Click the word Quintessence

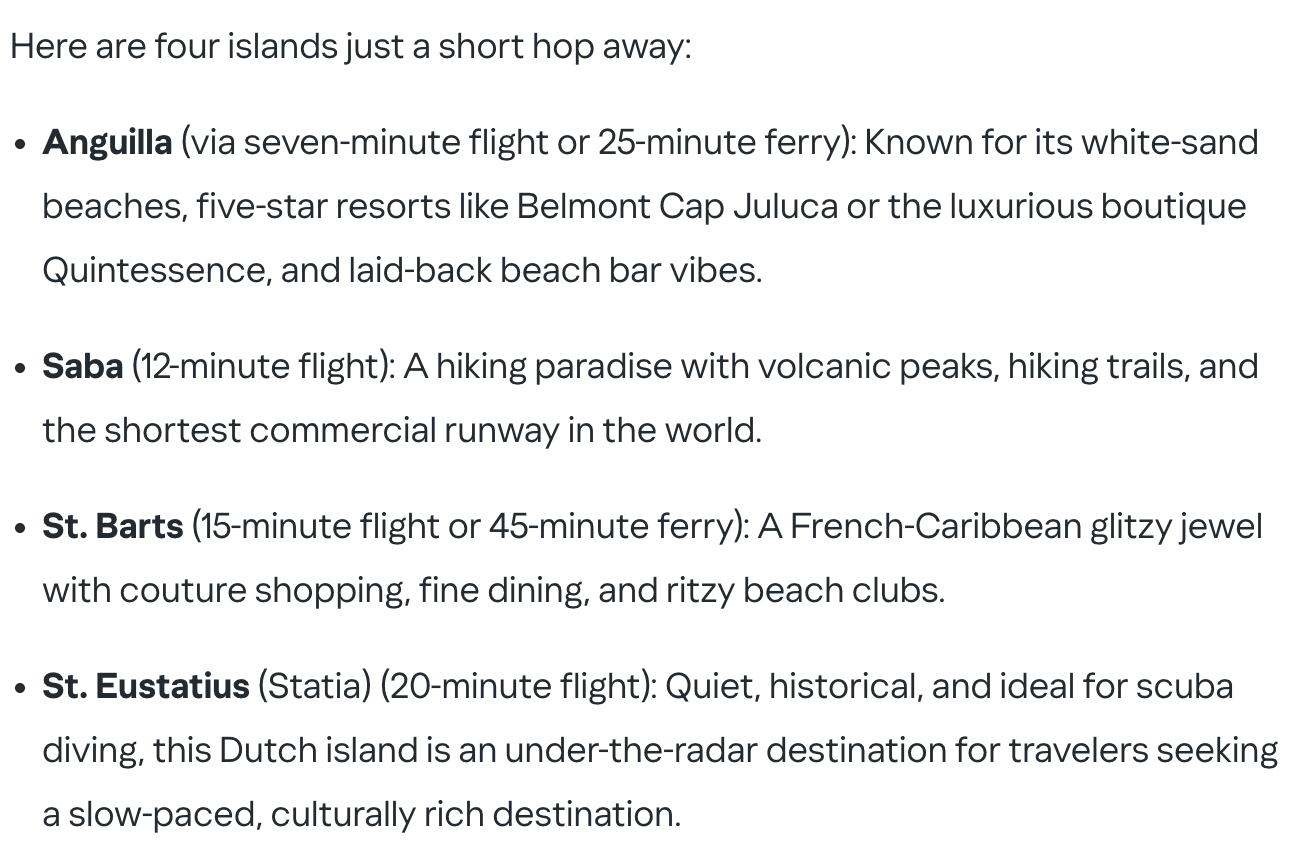coord(156,271)
